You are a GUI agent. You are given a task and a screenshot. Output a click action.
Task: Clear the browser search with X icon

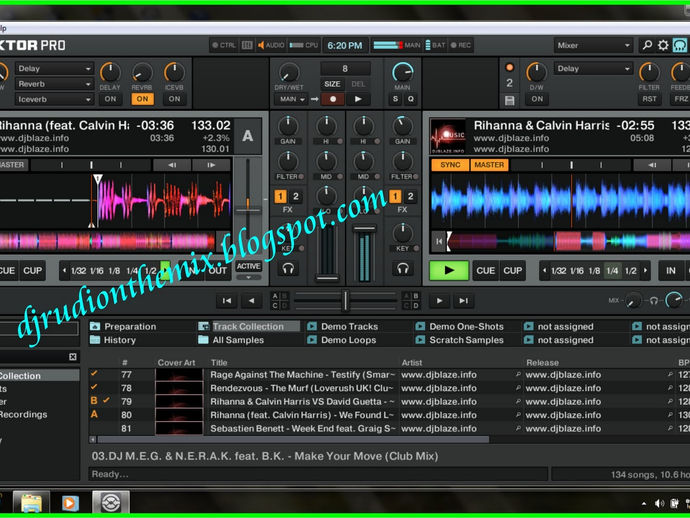pyautogui.click(x=73, y=356)
